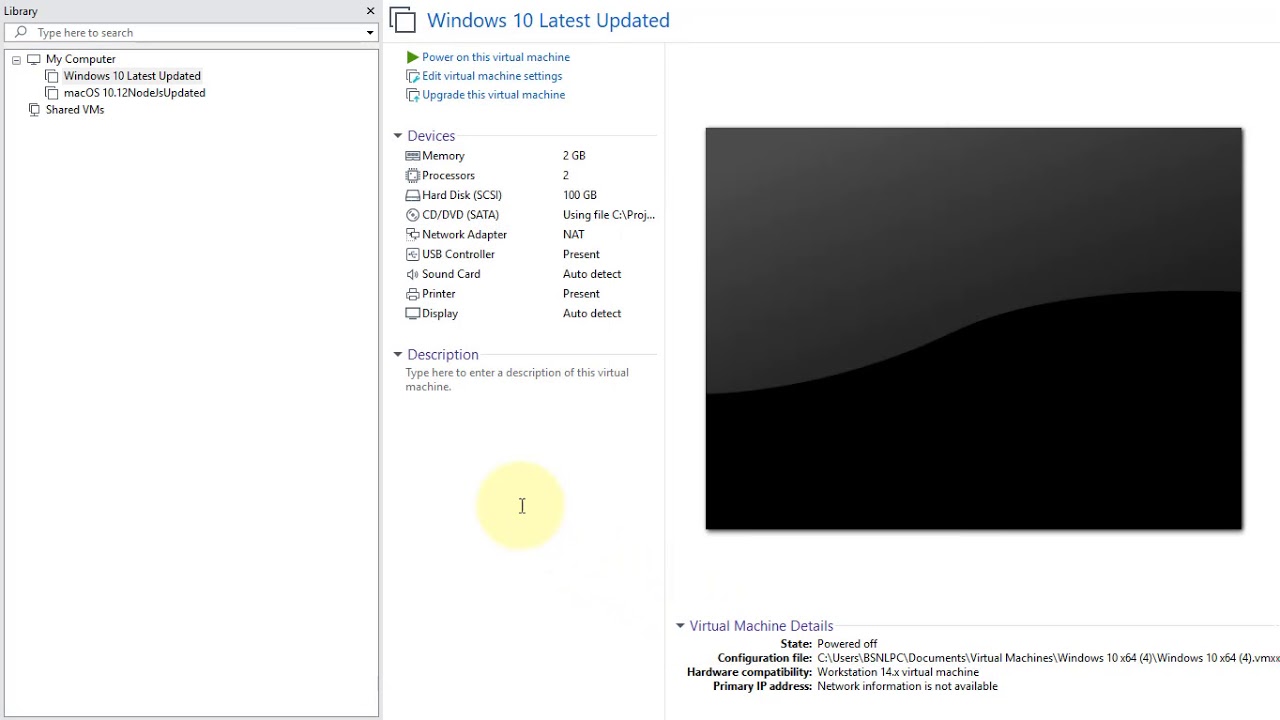This screenshot has width=1280, height=720.
Task: Click the VM icon beside the title
Action: (x=402, y=20)
